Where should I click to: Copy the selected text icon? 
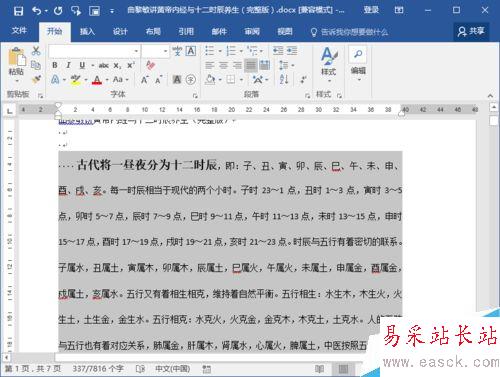pyautogui.click(x=36, y=65)
